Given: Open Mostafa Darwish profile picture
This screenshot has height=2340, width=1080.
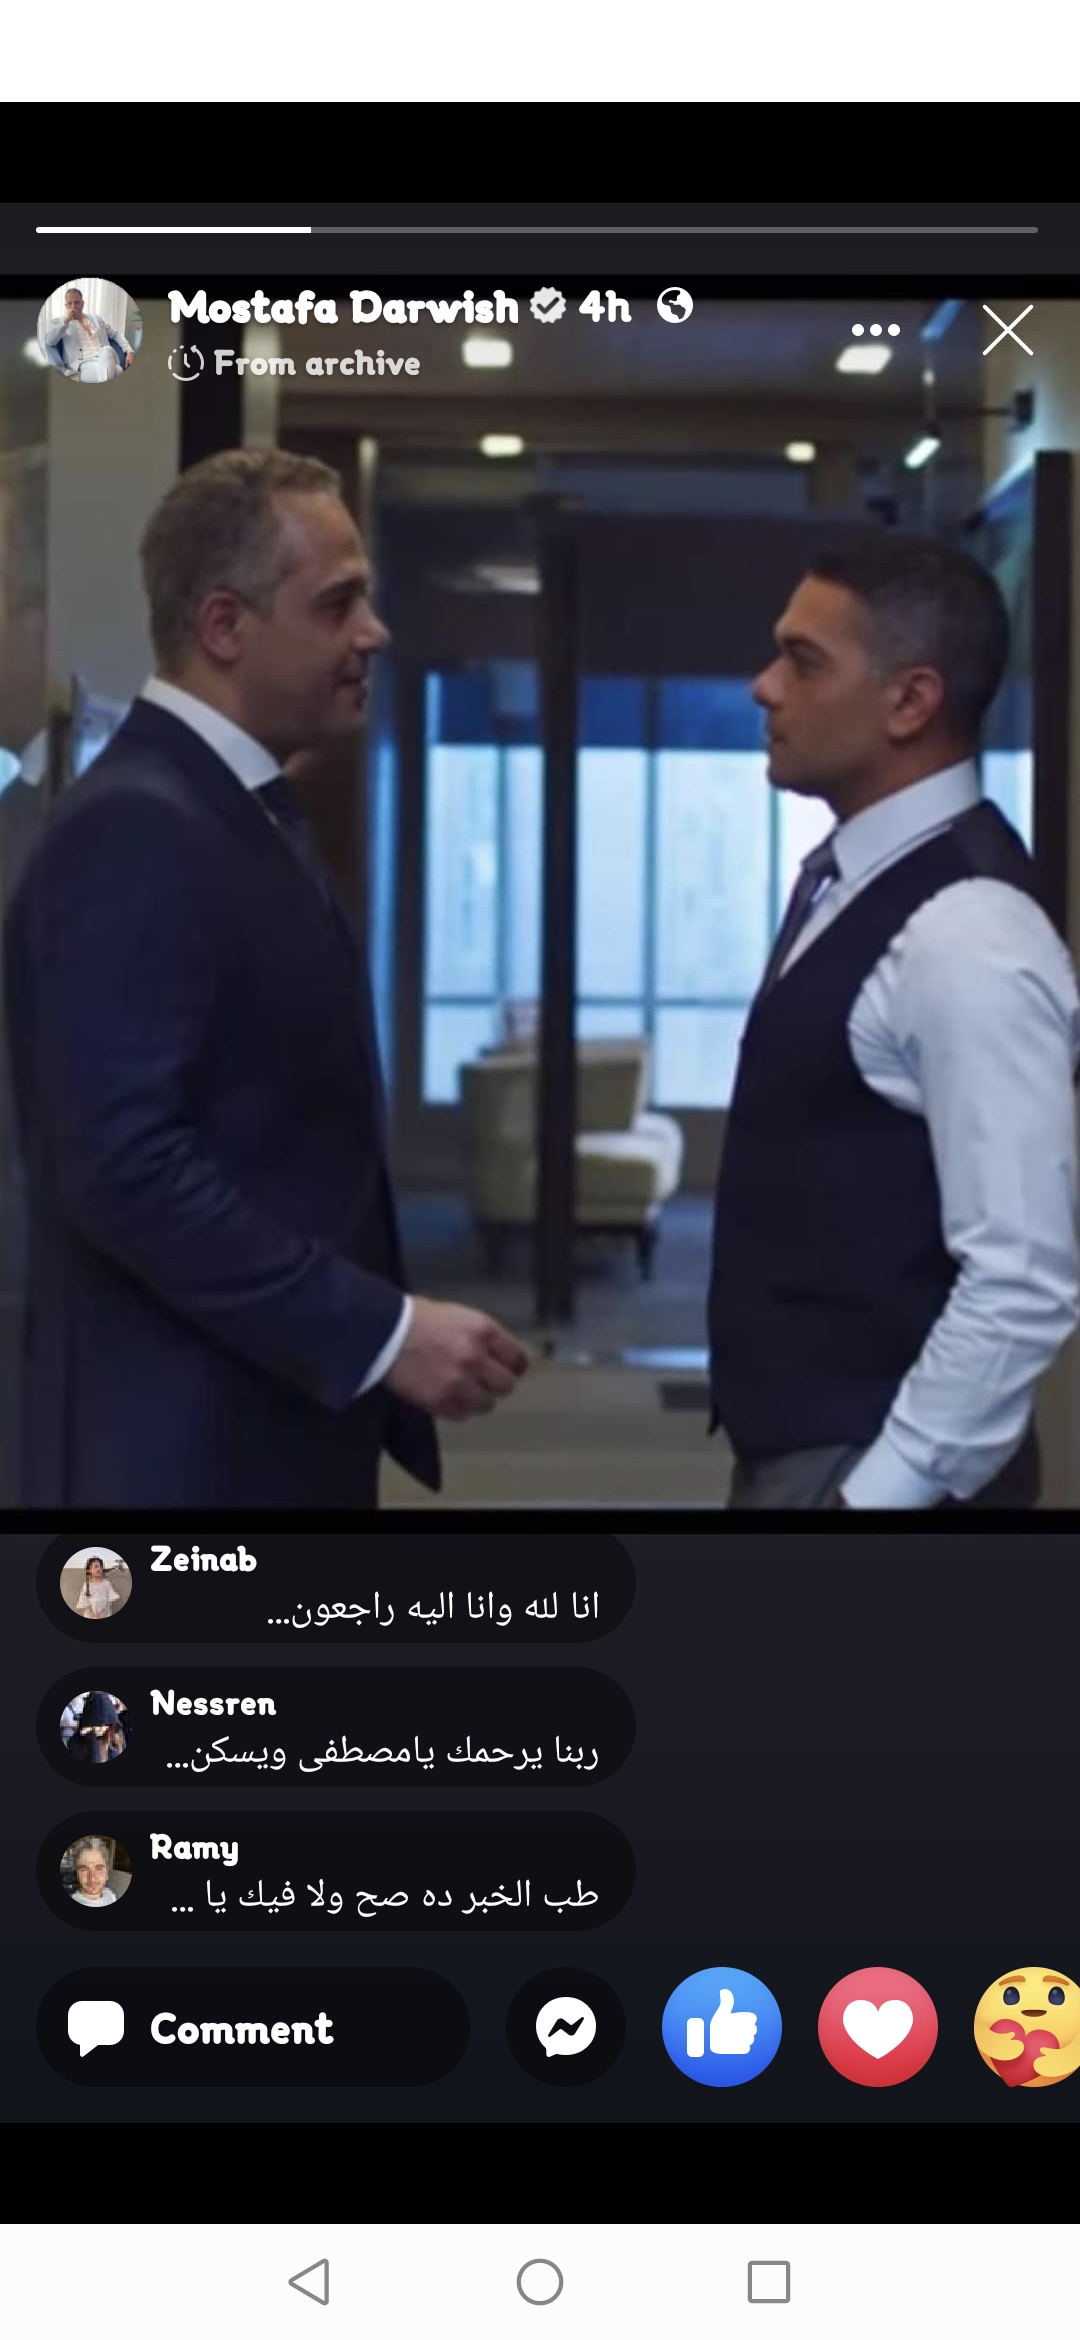Looking at the screenshot, I should click(x=90, y=330).
